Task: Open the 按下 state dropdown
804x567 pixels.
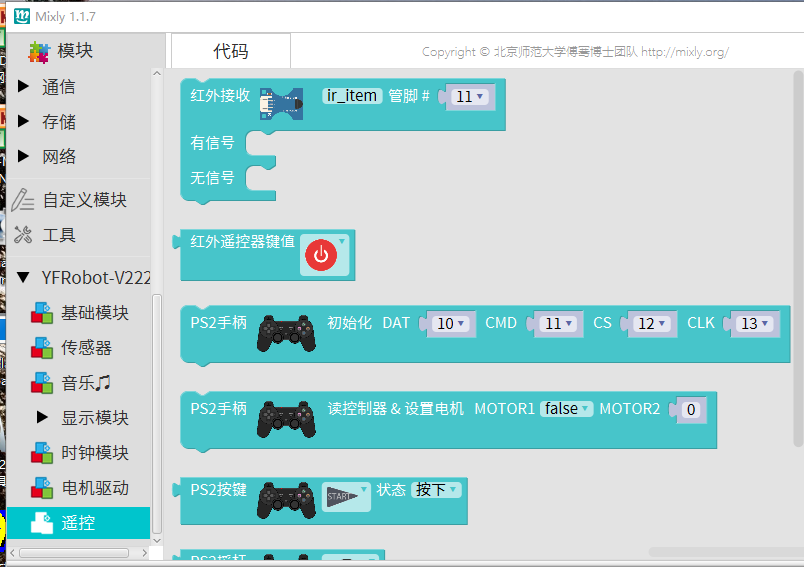Action: pyautogui.click(x=437, y=490)
